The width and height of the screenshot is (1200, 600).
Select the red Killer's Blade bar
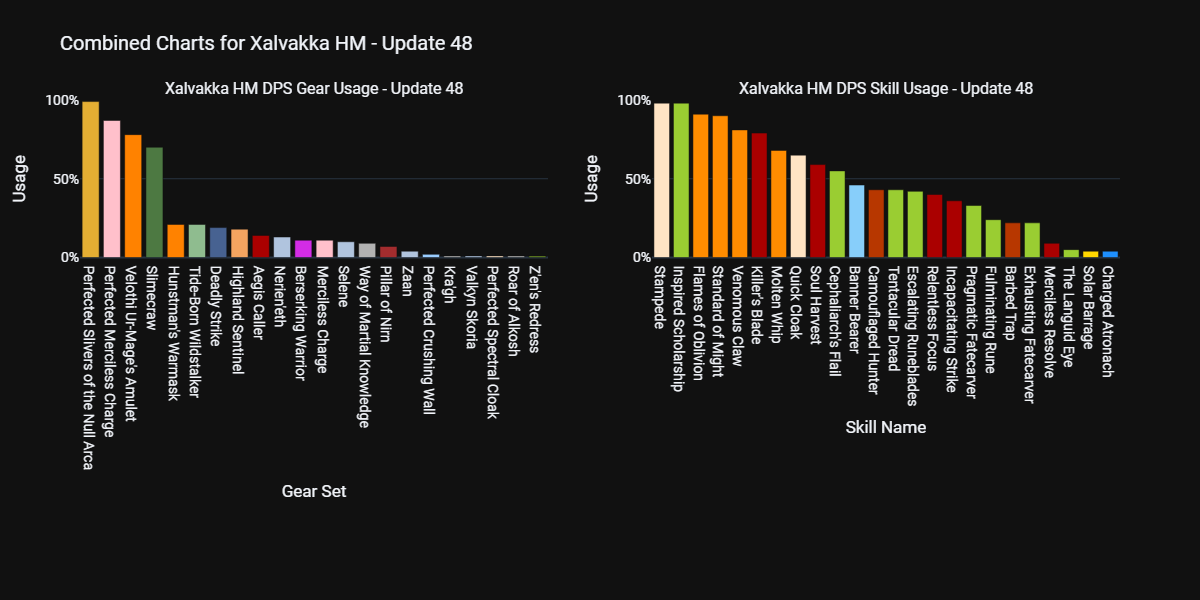(759, 195)
